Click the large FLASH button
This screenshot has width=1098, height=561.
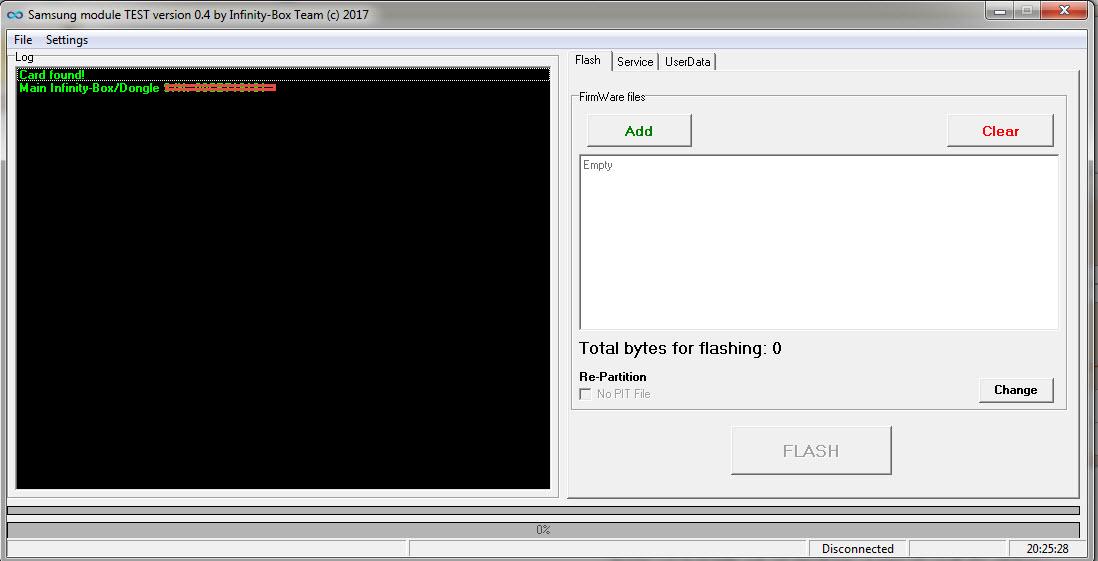811,450
